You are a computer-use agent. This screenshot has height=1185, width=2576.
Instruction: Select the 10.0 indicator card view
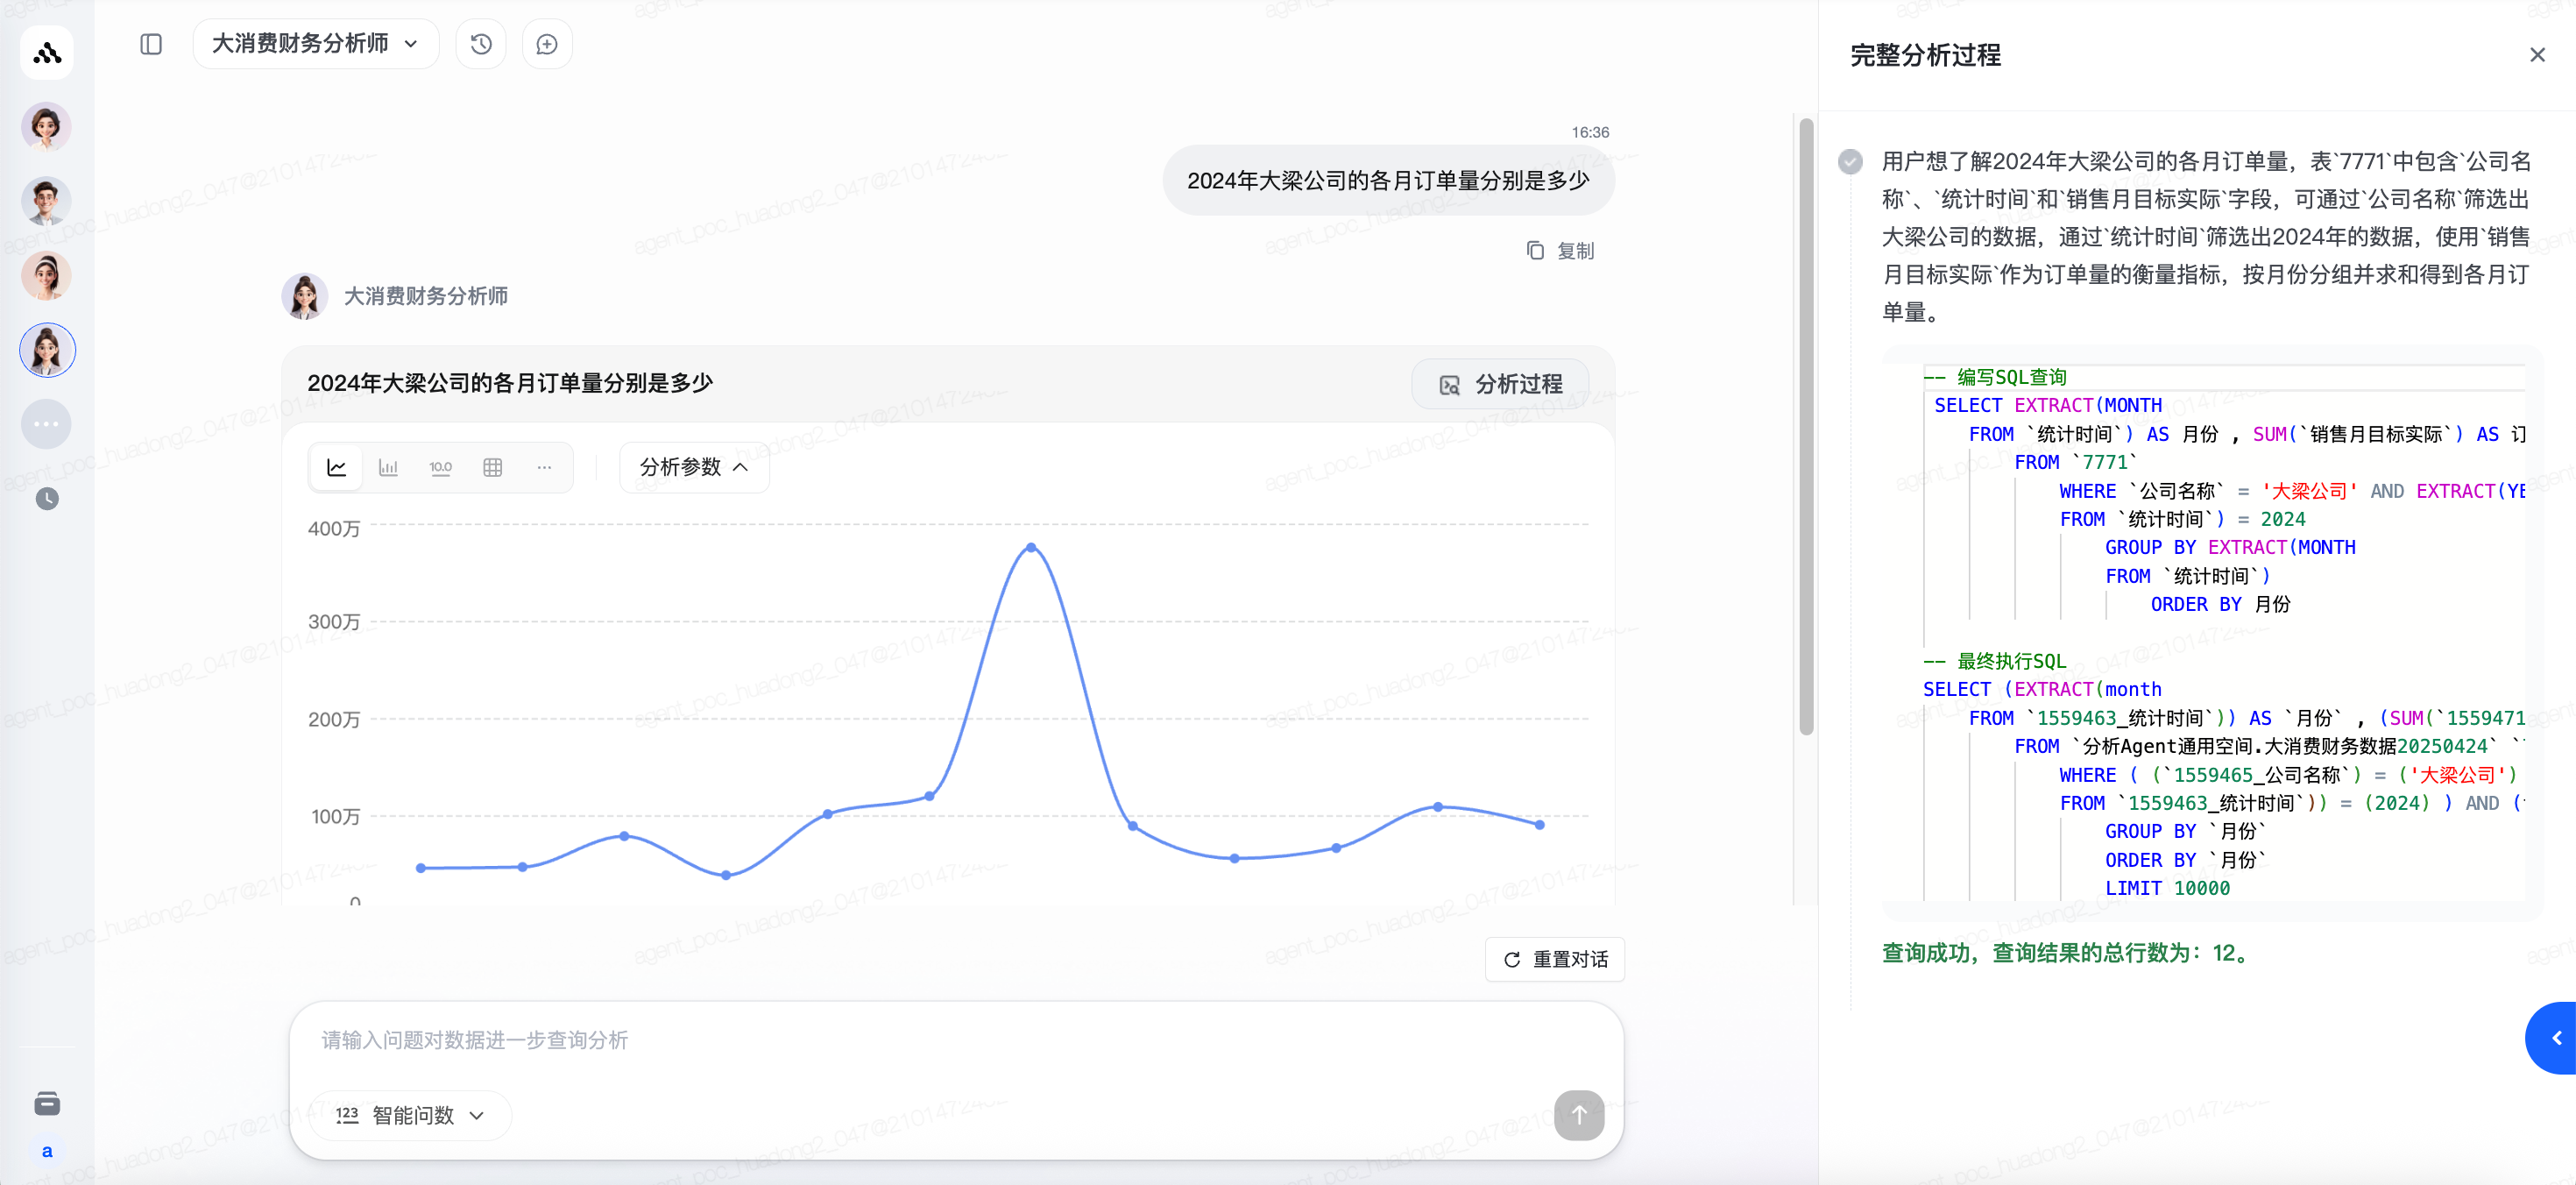point(440,467)
